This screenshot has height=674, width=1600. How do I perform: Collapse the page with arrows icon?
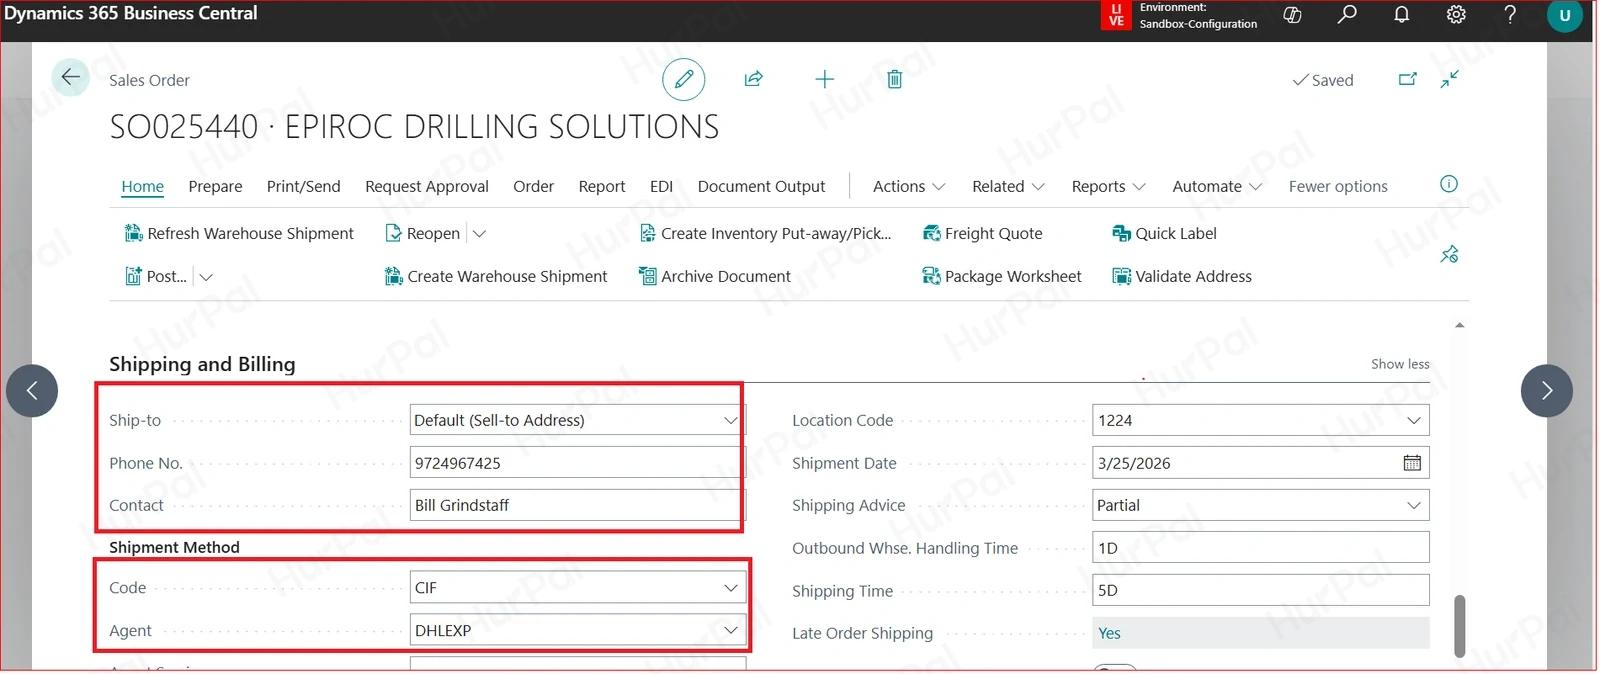coord(1450,79)
